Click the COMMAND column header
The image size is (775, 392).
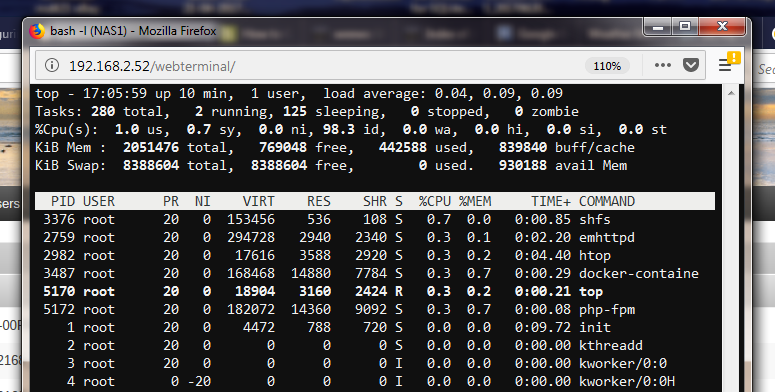pos(607,202)
